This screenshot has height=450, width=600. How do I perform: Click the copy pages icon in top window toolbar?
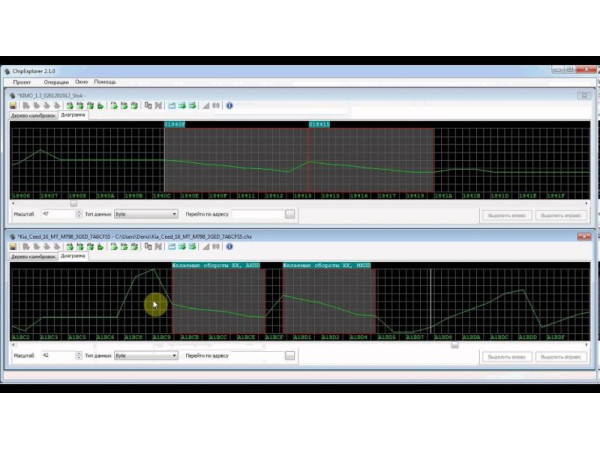[x=148, y=105]
